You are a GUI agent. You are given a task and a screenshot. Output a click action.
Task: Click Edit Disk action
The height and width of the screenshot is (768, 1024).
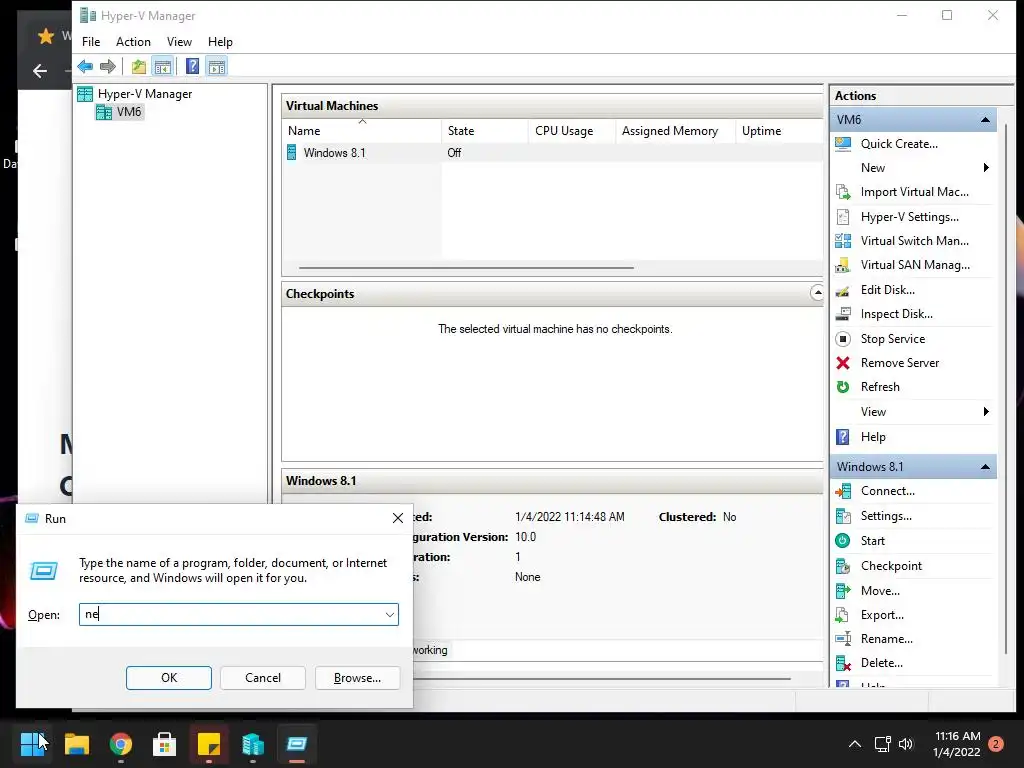(x=887, y=290)
